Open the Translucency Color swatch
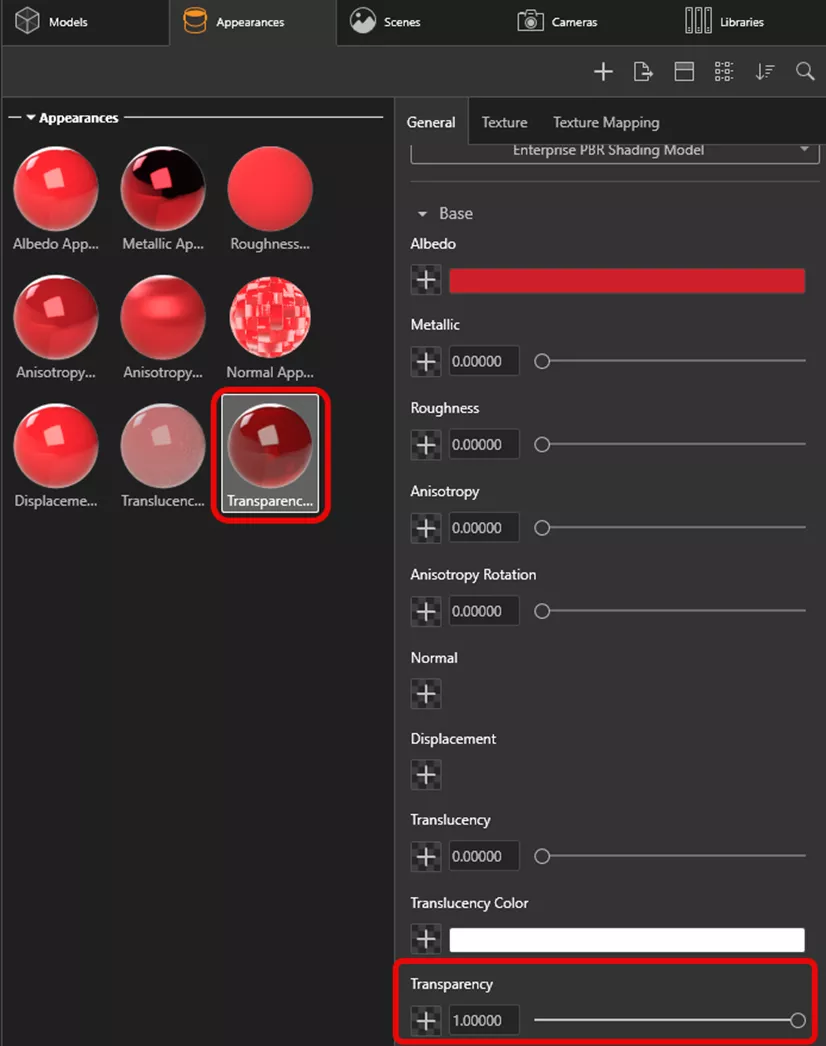The width and height of the screenshot is (826, 1046). click(627, 938)
